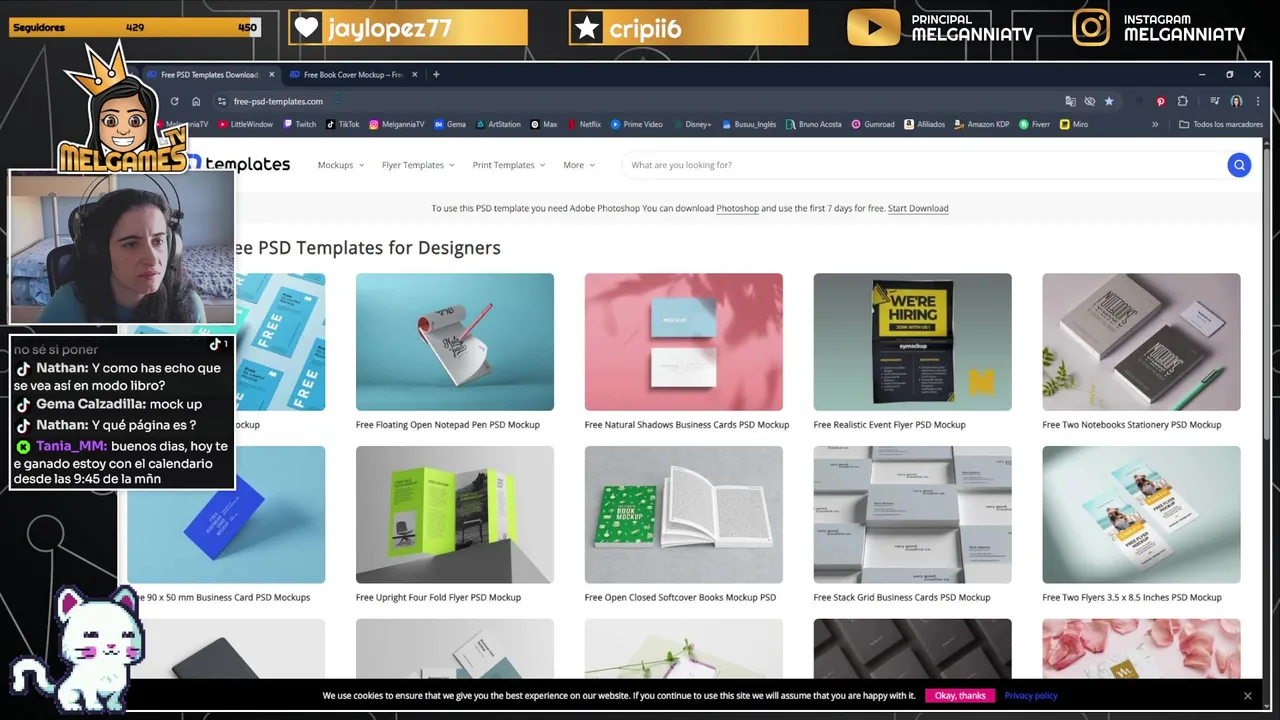Expand the More menu
The width and height of the screenshot is (1280, 720).
pos(579,165)
